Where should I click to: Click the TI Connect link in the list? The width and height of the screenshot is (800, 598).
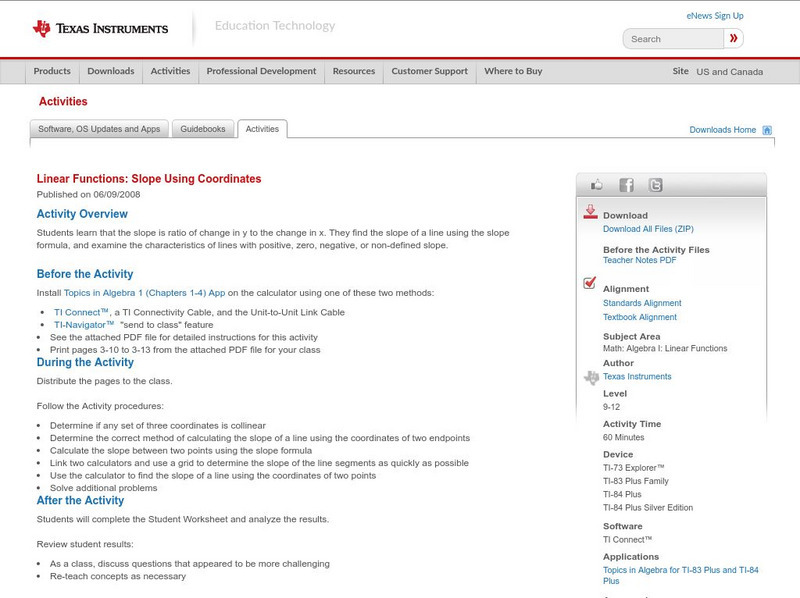coord(81,312)
